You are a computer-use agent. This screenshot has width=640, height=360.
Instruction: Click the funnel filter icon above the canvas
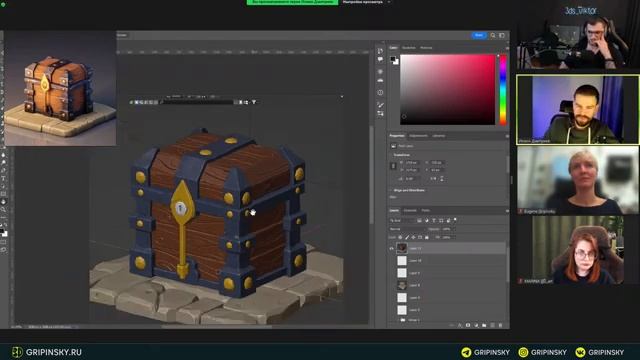[253, 102]
